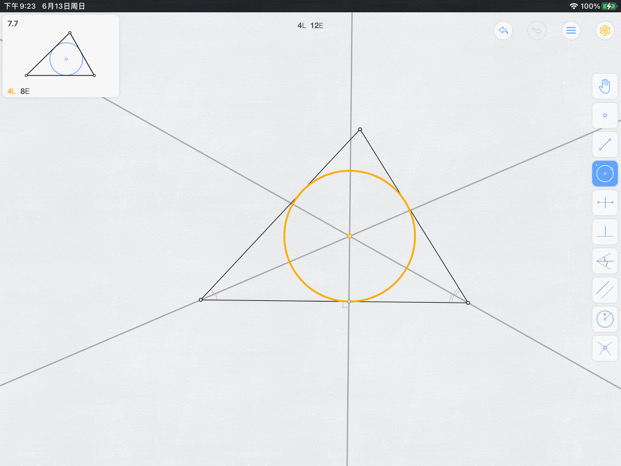Select the Compass tool
Viewport: 621px width, 466px height.
point(605,319)
